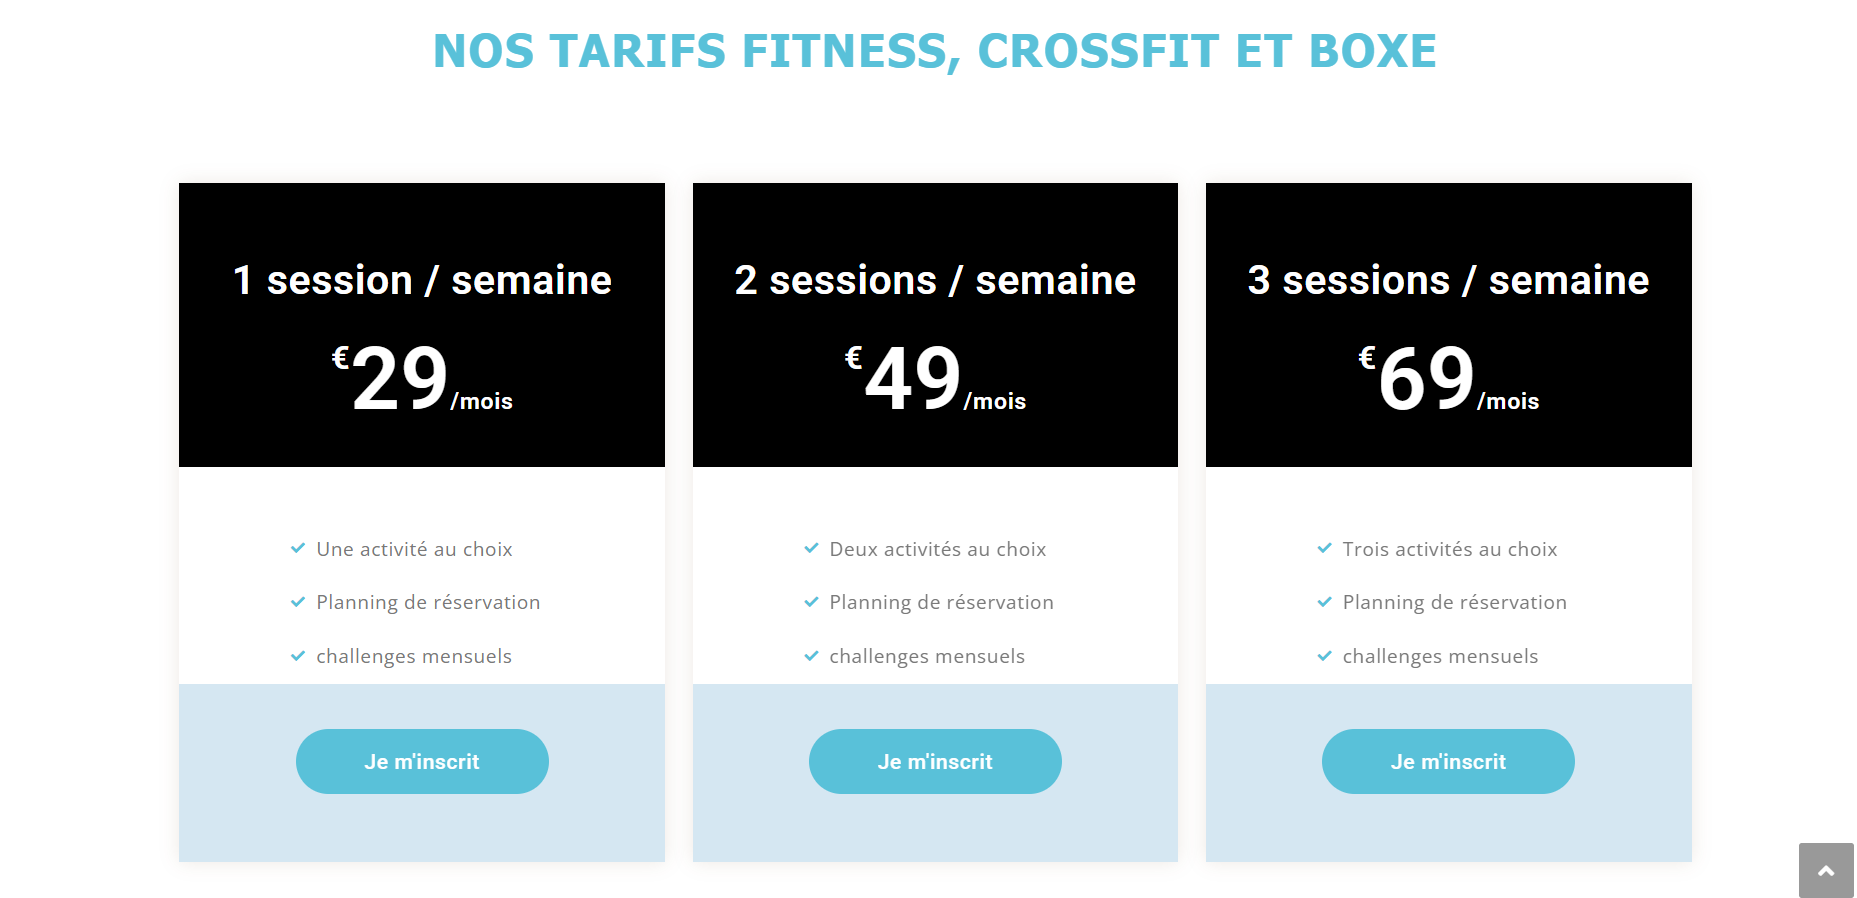Click checkmark next to third plan's 'Planning de réservation'

1324,602
